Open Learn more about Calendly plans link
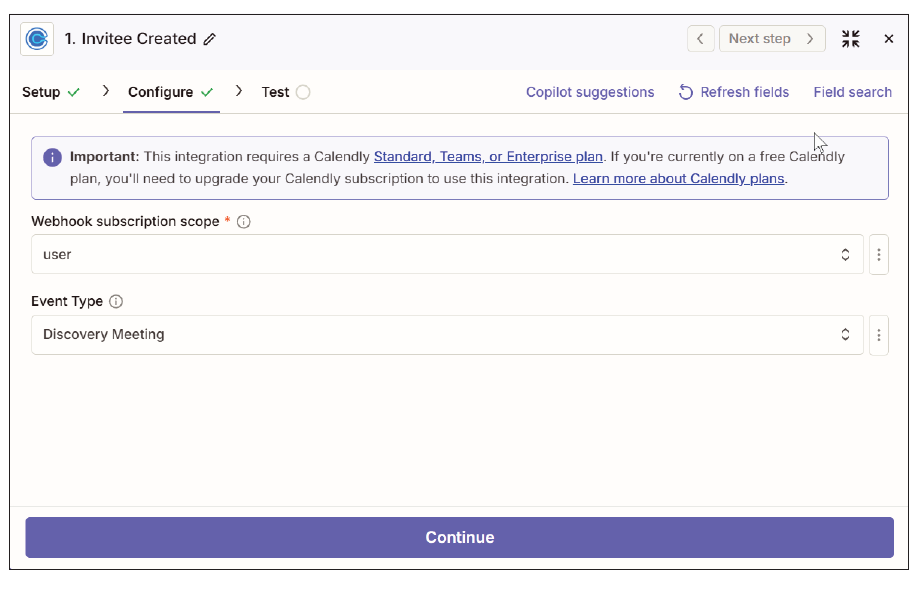 tap(678, 178)
